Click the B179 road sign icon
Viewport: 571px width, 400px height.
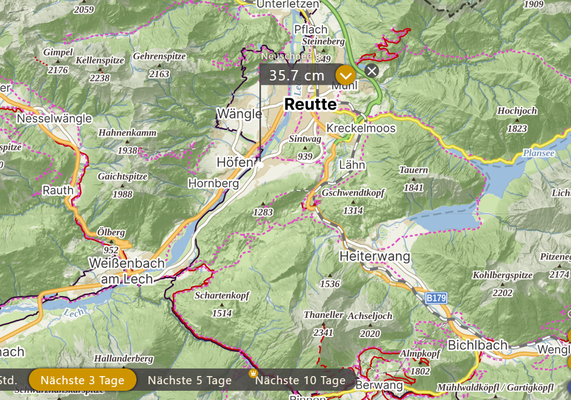[436, 298]
